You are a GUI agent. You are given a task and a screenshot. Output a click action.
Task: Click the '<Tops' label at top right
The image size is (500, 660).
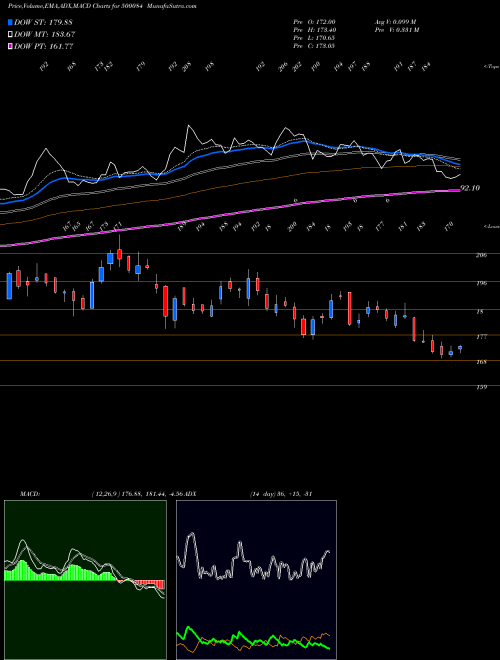point(491,66)
